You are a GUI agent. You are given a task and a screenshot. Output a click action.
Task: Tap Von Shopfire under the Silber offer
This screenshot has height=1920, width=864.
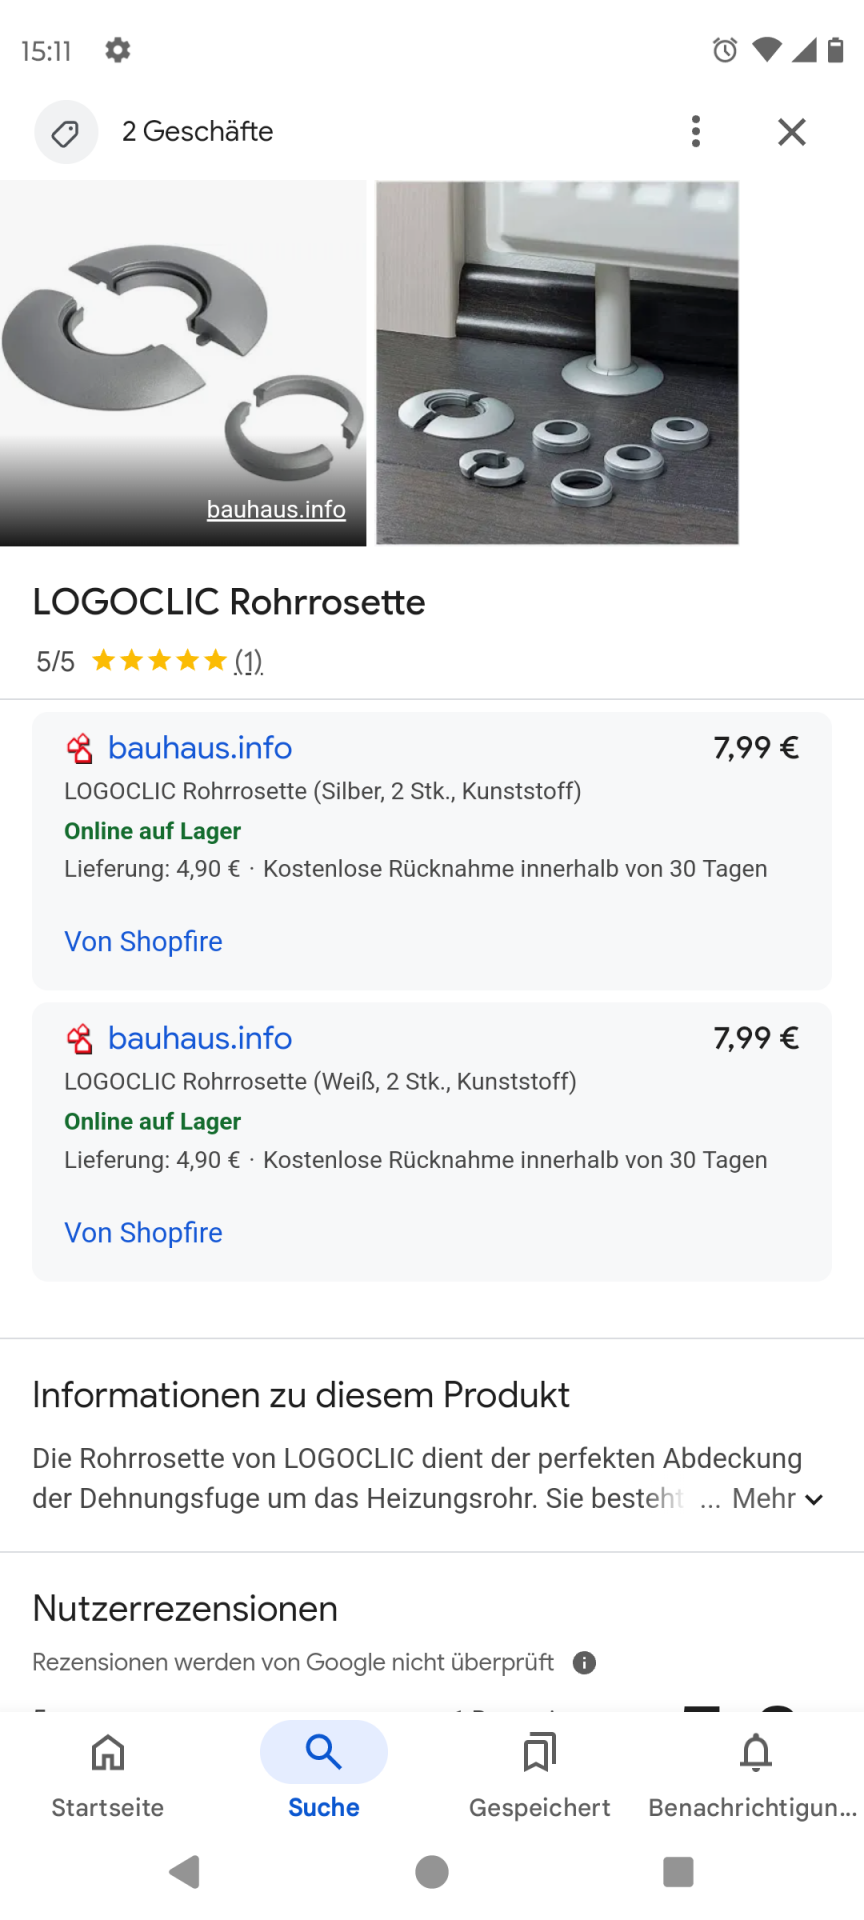[x=143, y=942]
